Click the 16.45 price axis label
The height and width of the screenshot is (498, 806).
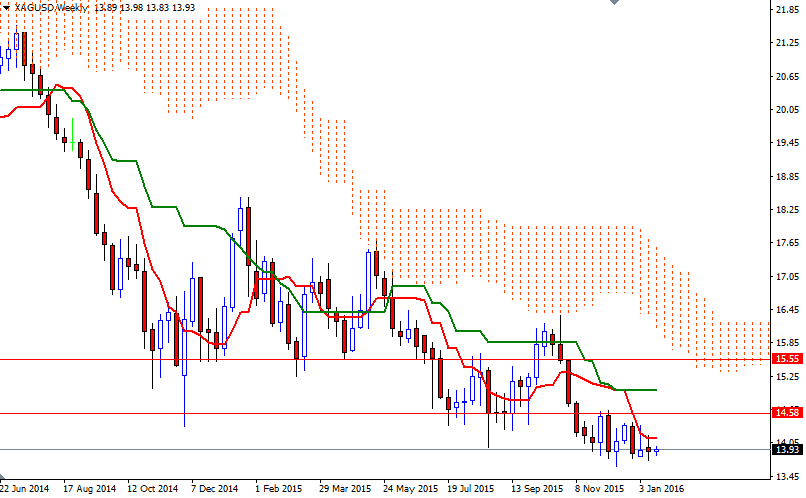click(787, 309)
